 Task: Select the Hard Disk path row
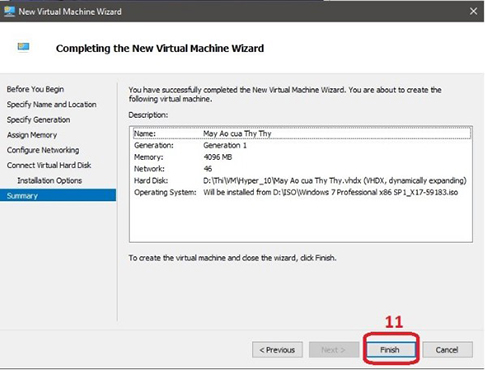point(302,181)
